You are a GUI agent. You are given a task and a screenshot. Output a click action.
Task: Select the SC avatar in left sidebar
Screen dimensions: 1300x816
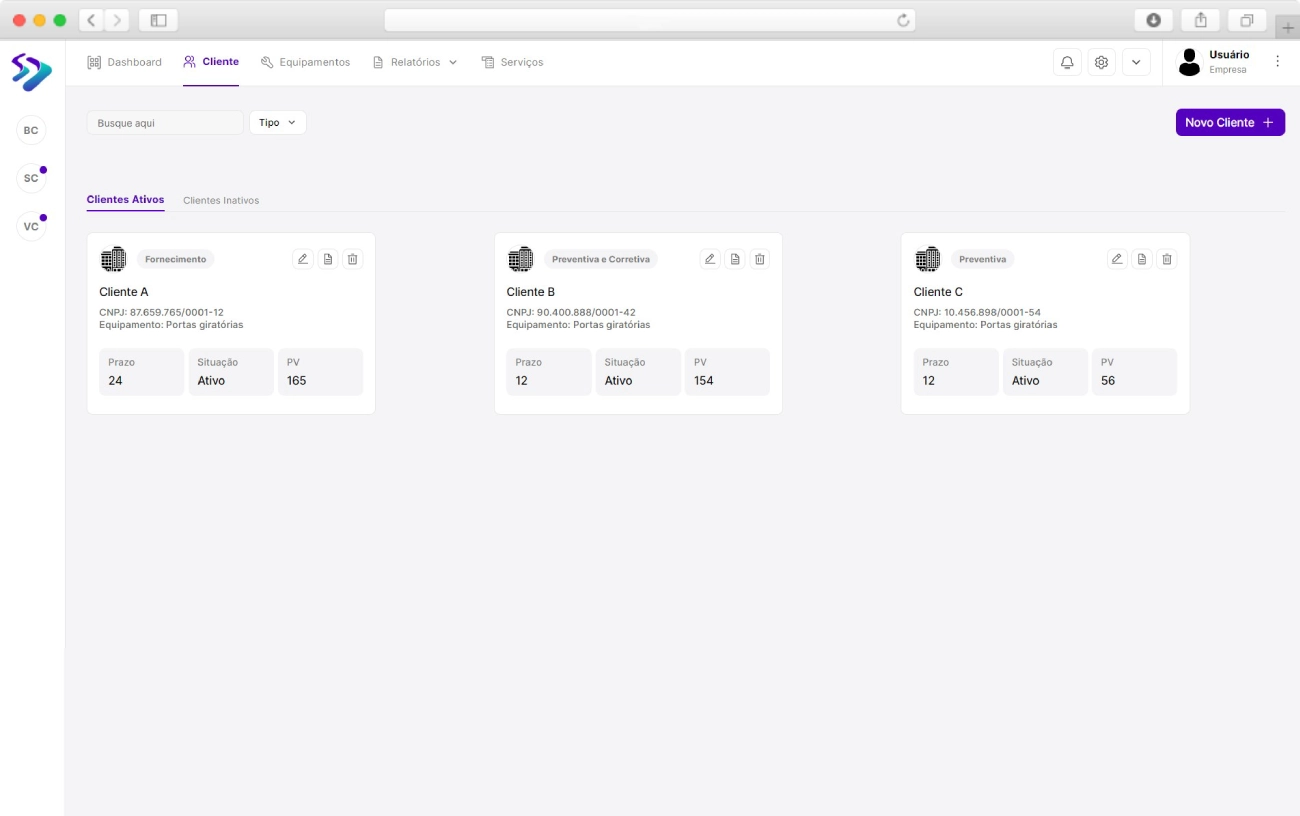point(31,178)
